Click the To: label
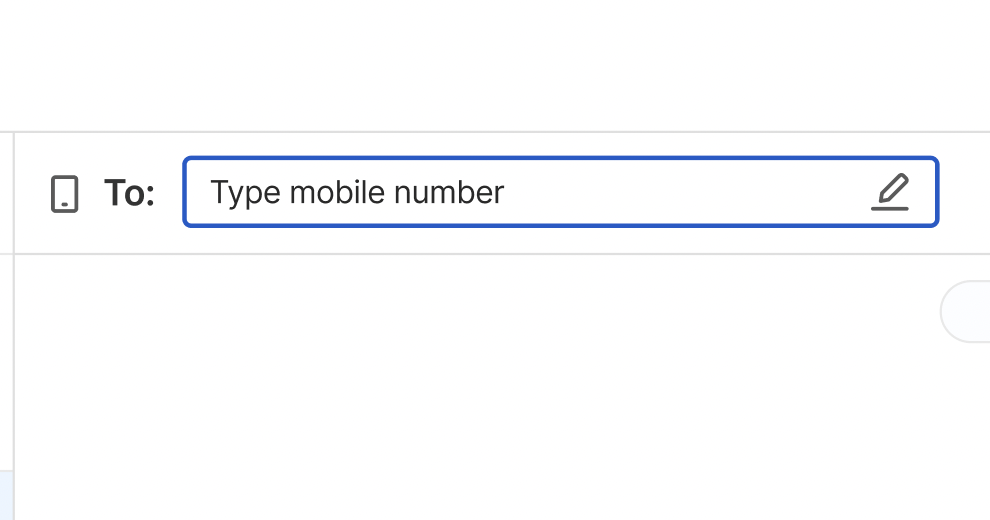The height and width of the screenshot is (520, 990). pos(129,193)
